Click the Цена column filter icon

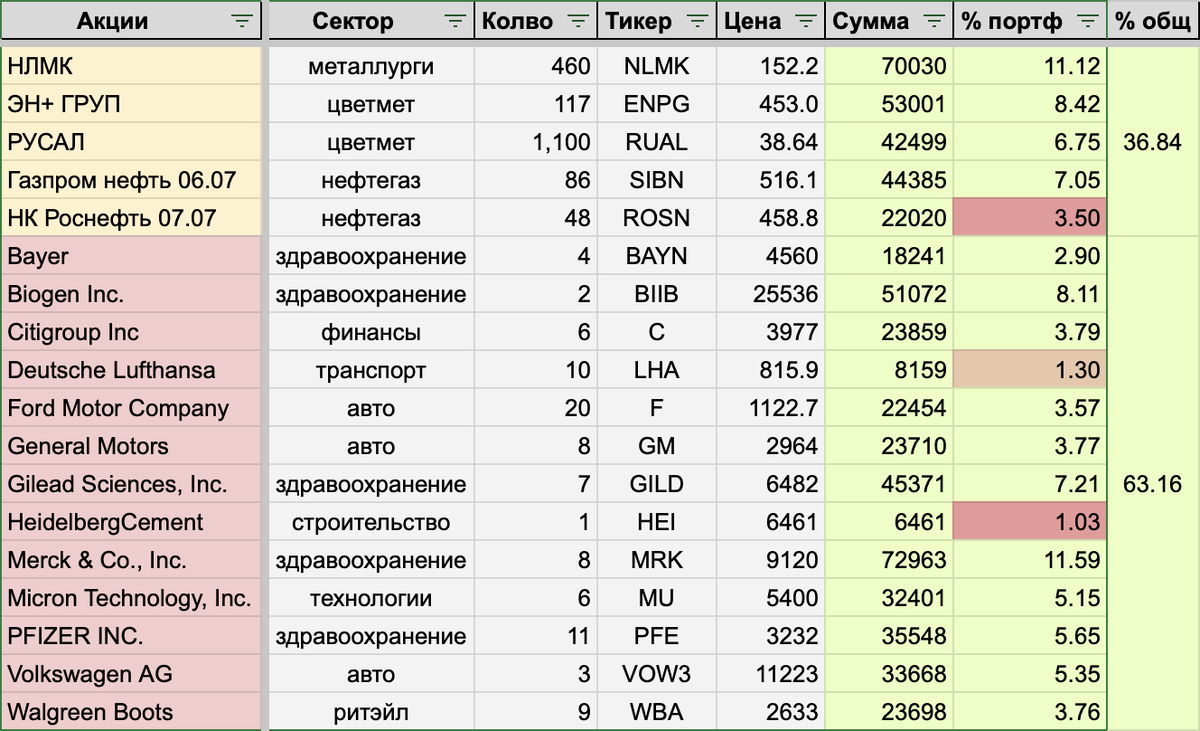click(x=805, y=20)
